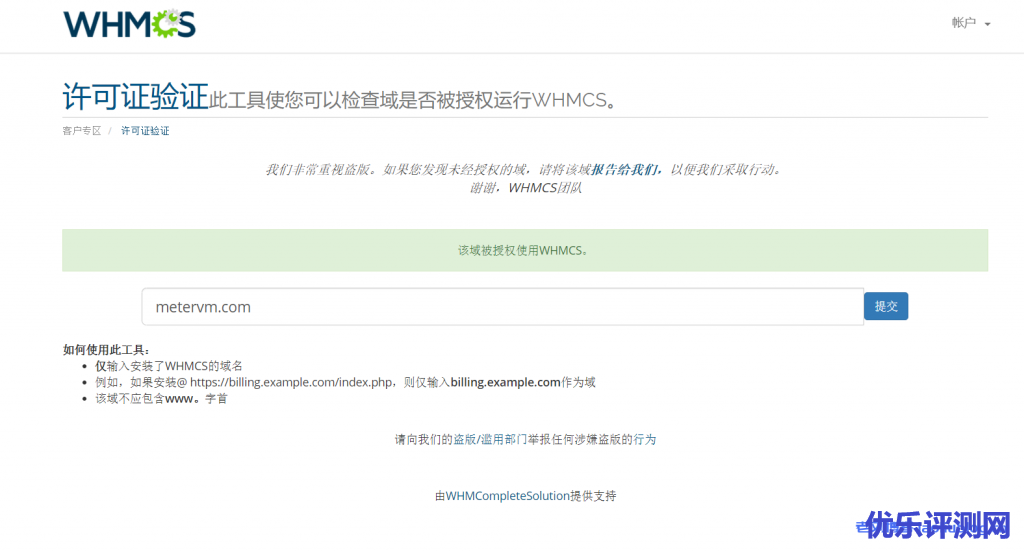Click the 提交 submit button

pyautogui.click(x=886, y=306)
